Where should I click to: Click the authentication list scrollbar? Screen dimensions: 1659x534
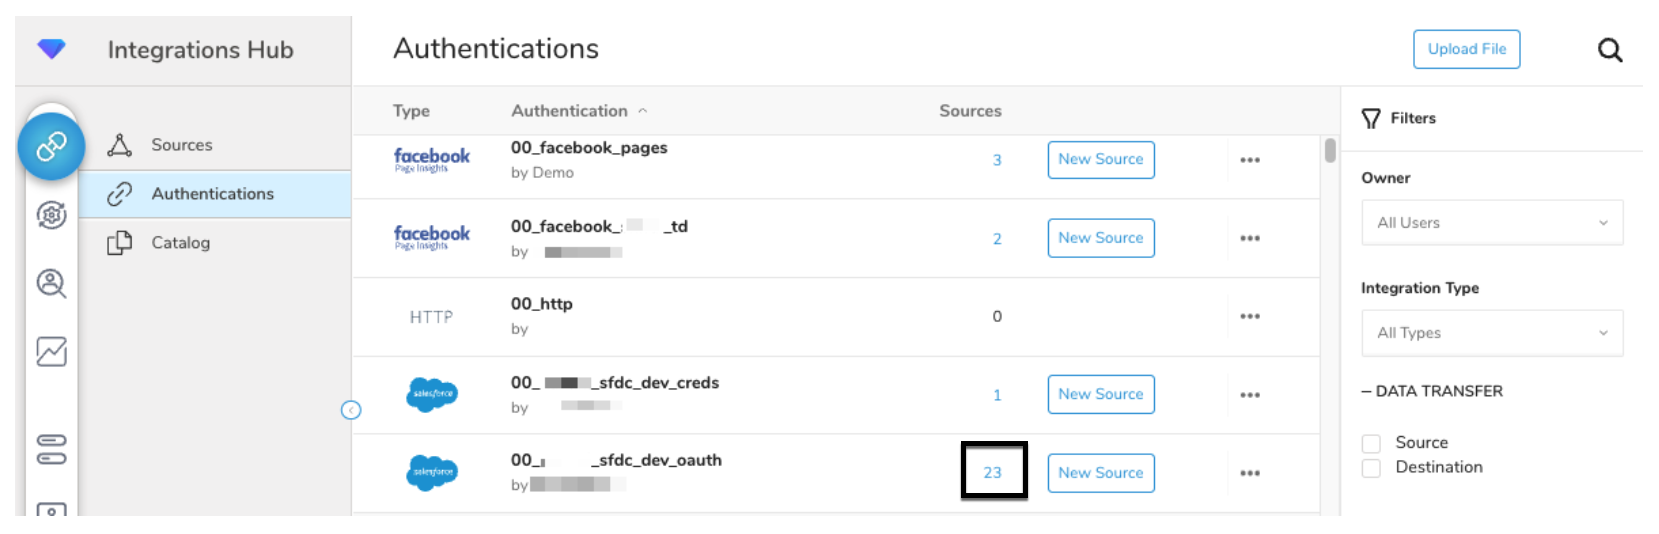1330,151
